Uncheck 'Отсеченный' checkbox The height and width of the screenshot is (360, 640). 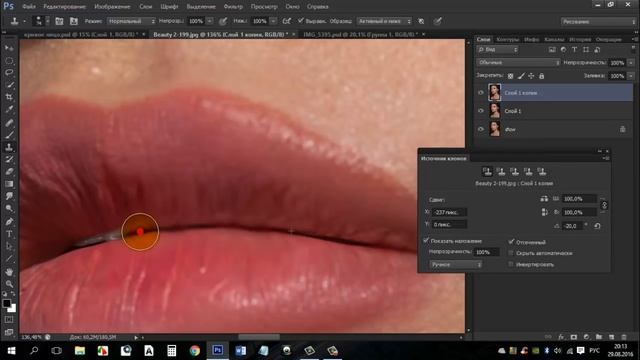(511, 242)
